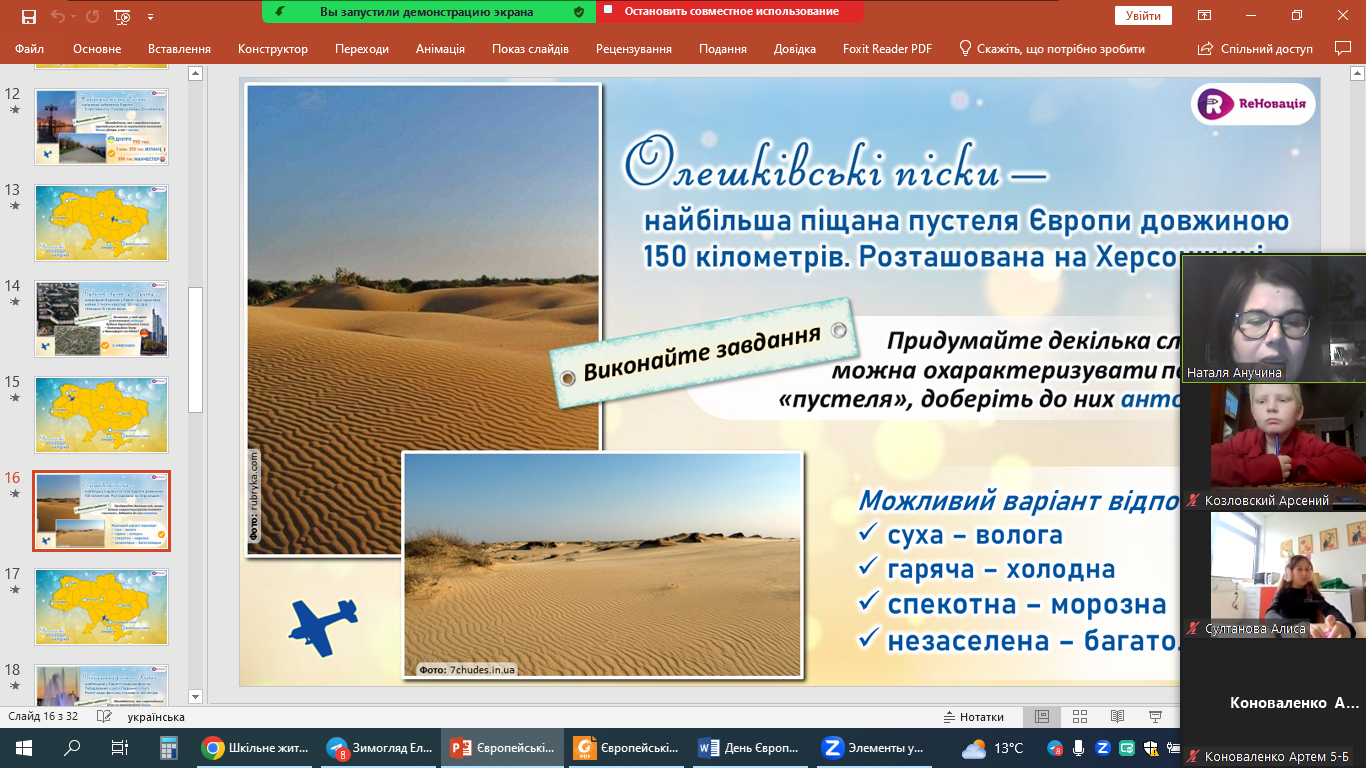
Task: Undo the last action in quick access toolbar
Action: pyautogui.click(x=57, y=16)
